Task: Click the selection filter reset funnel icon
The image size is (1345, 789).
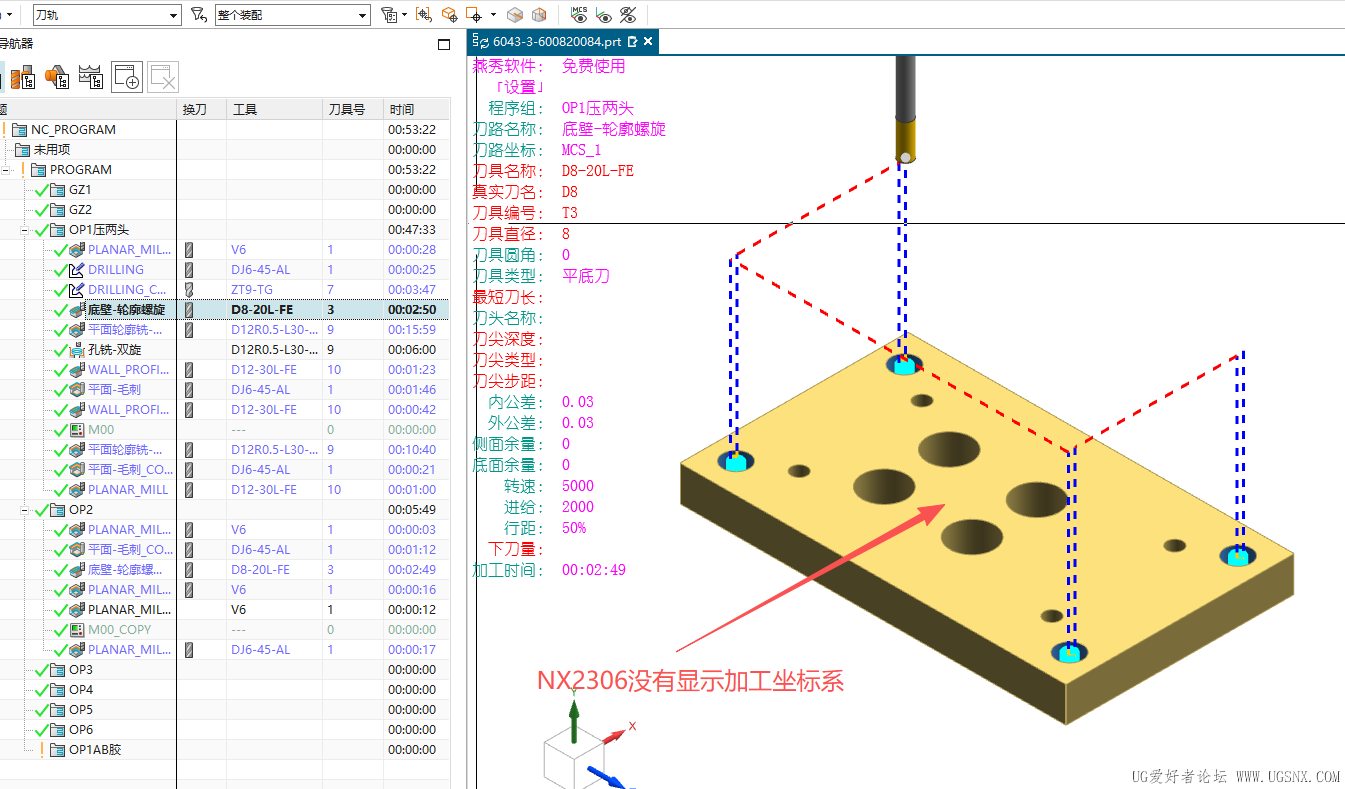Action: (198, 15)
